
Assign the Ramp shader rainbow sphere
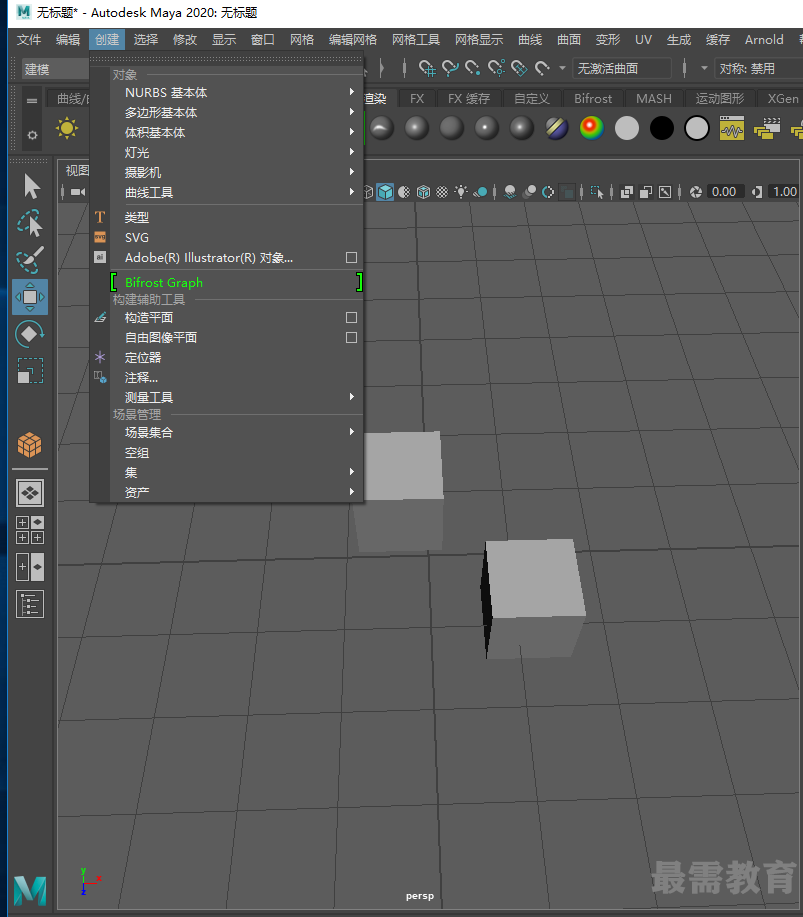(591, 128)
